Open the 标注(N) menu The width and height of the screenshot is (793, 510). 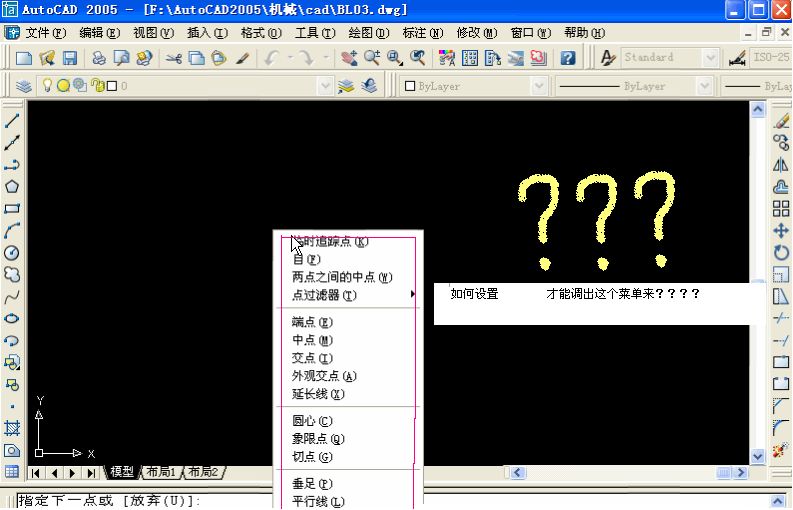pos(423,33)
